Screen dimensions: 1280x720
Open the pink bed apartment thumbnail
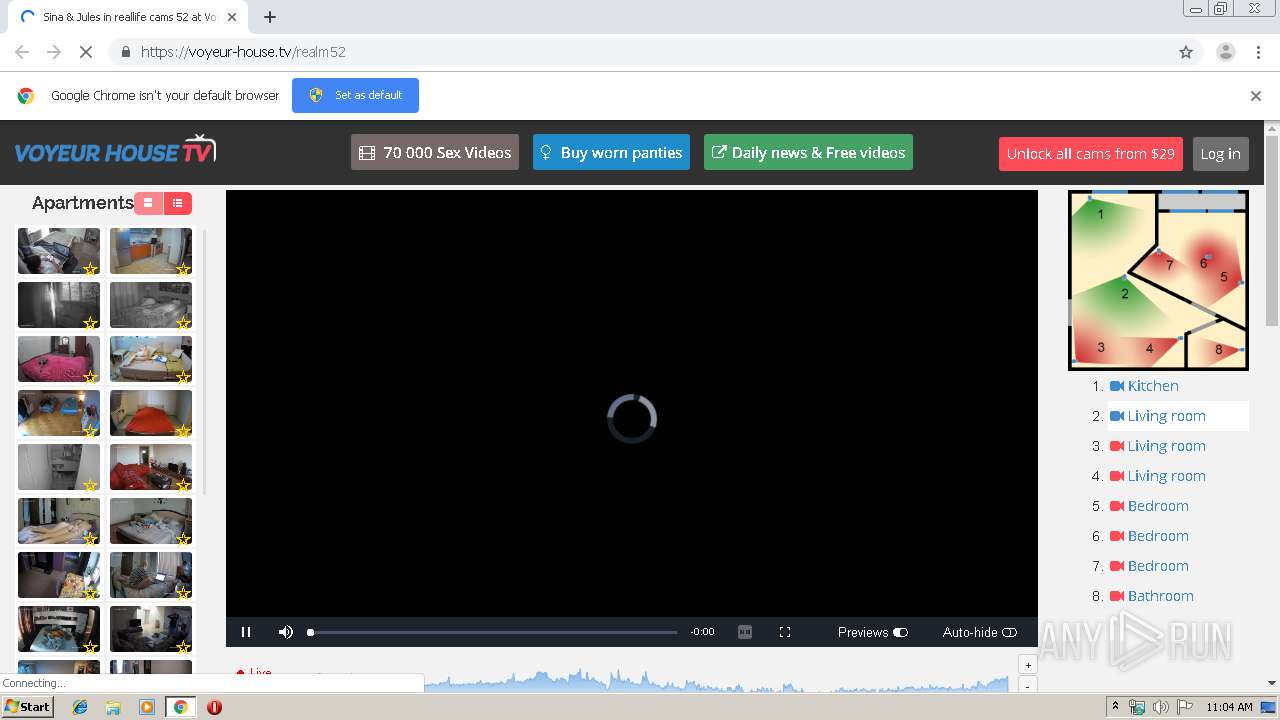(x=59, y=359)
